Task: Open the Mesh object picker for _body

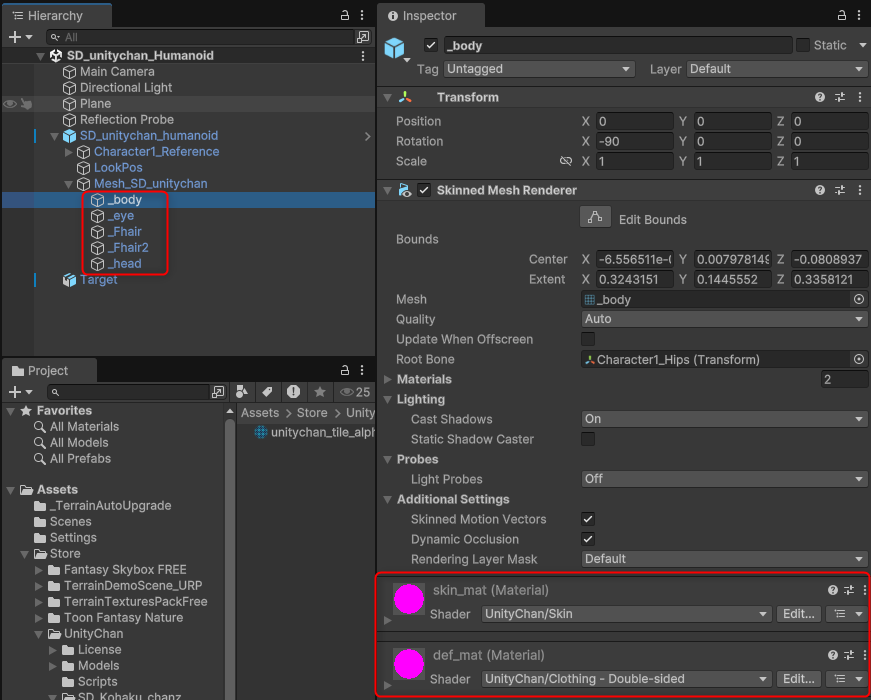Action: (x=858, y=299)
